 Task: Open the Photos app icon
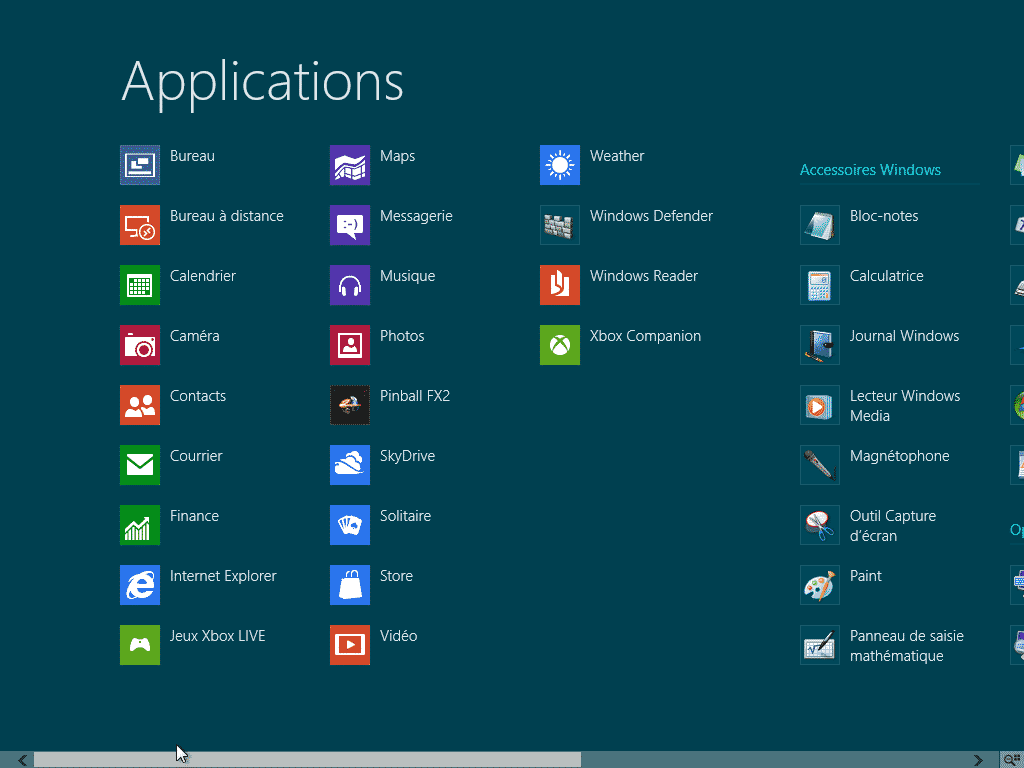click(x=350, y=345)
